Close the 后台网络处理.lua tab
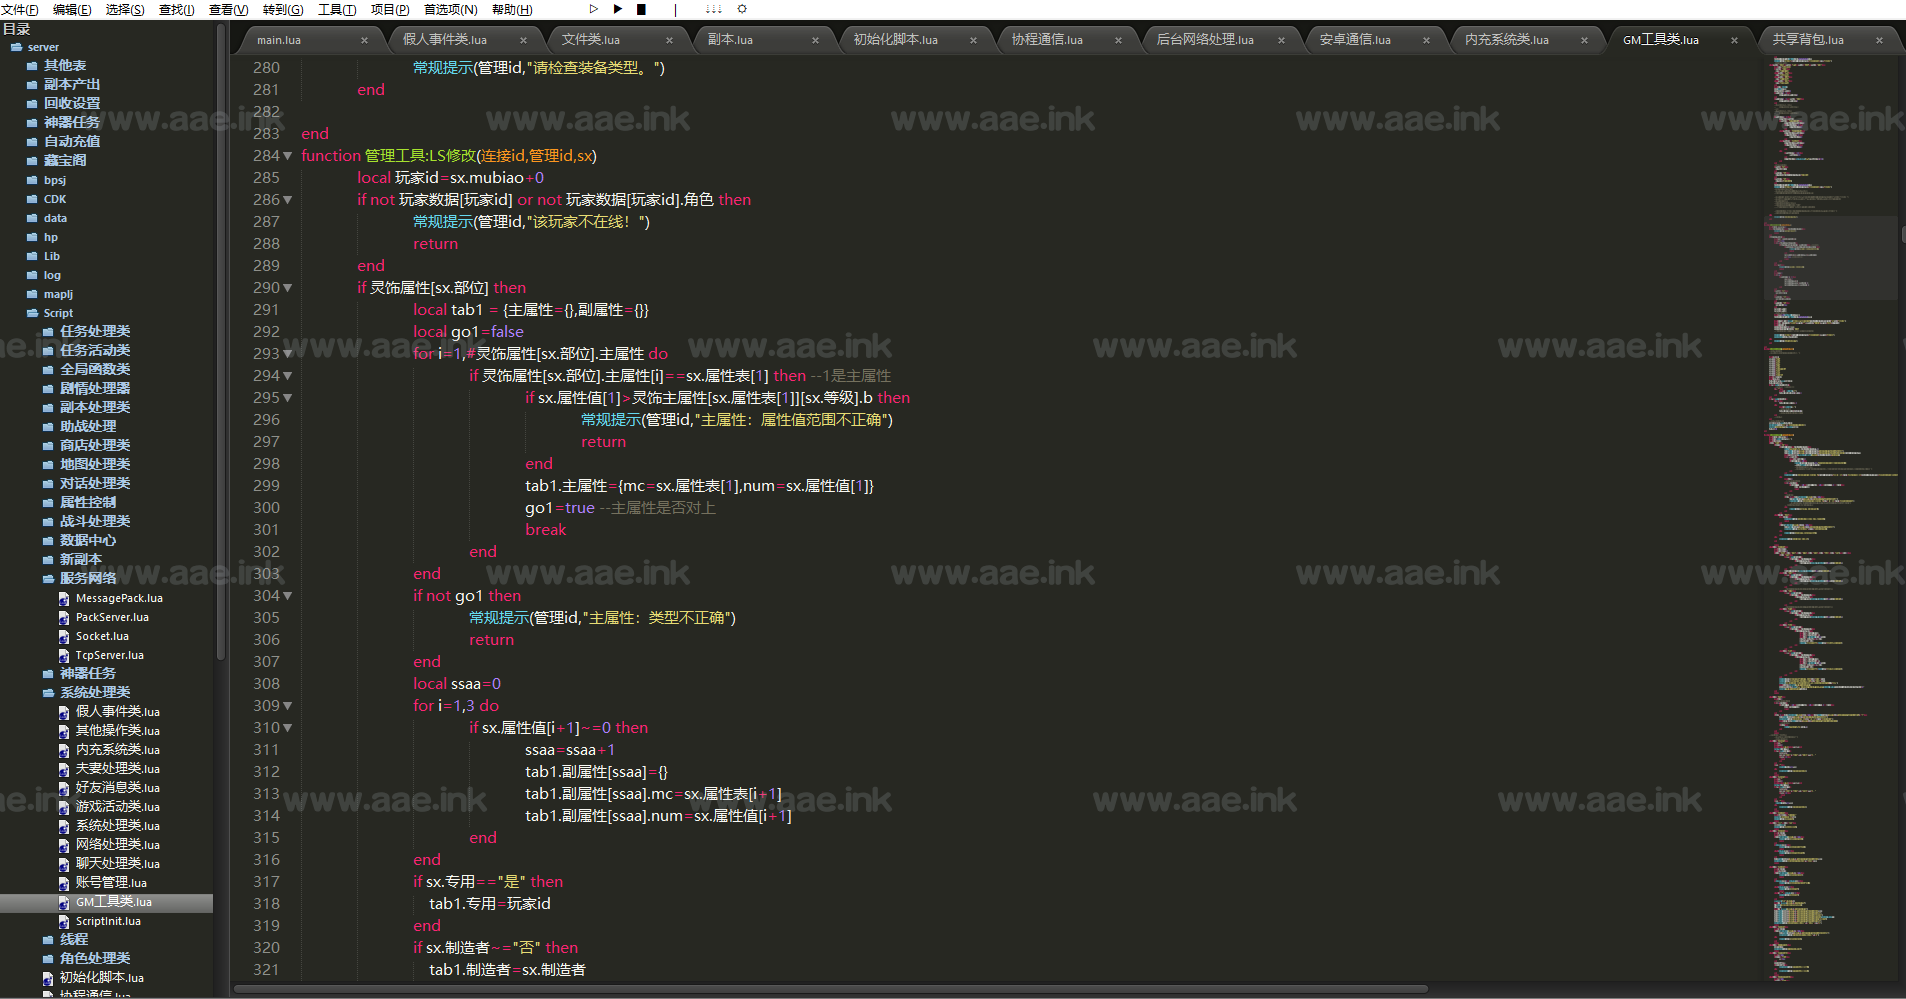 pyautogui.click(x=1281, y=40)
